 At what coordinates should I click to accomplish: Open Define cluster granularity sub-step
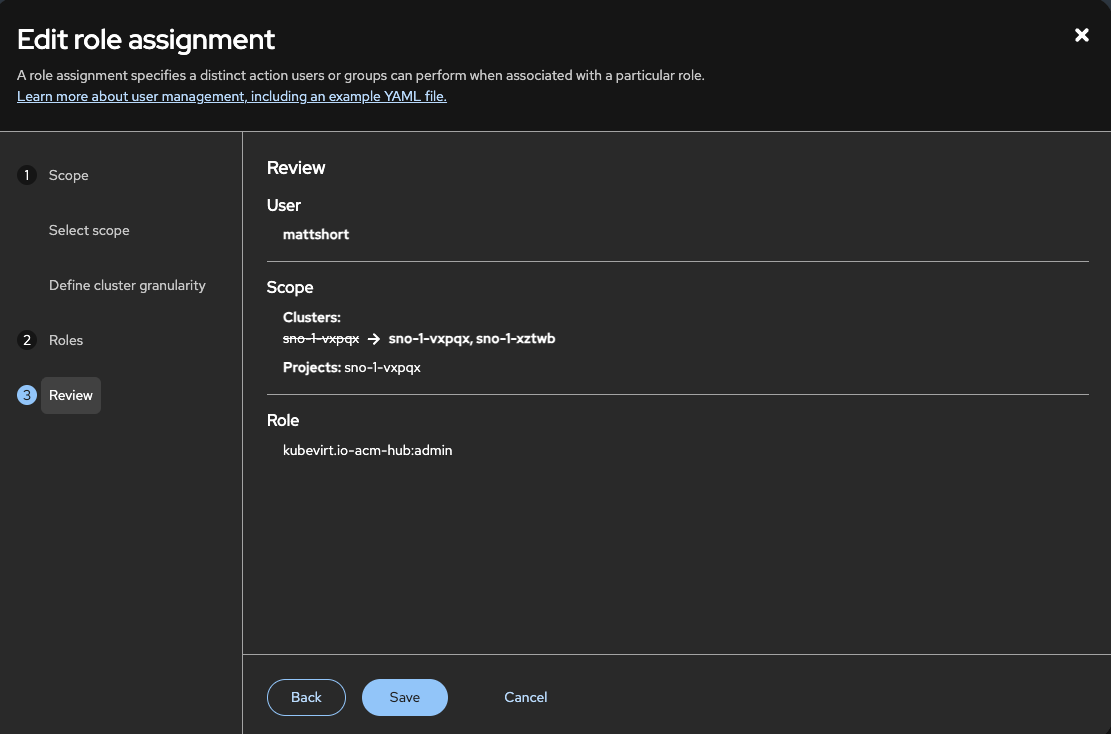(x=127, y=286)
